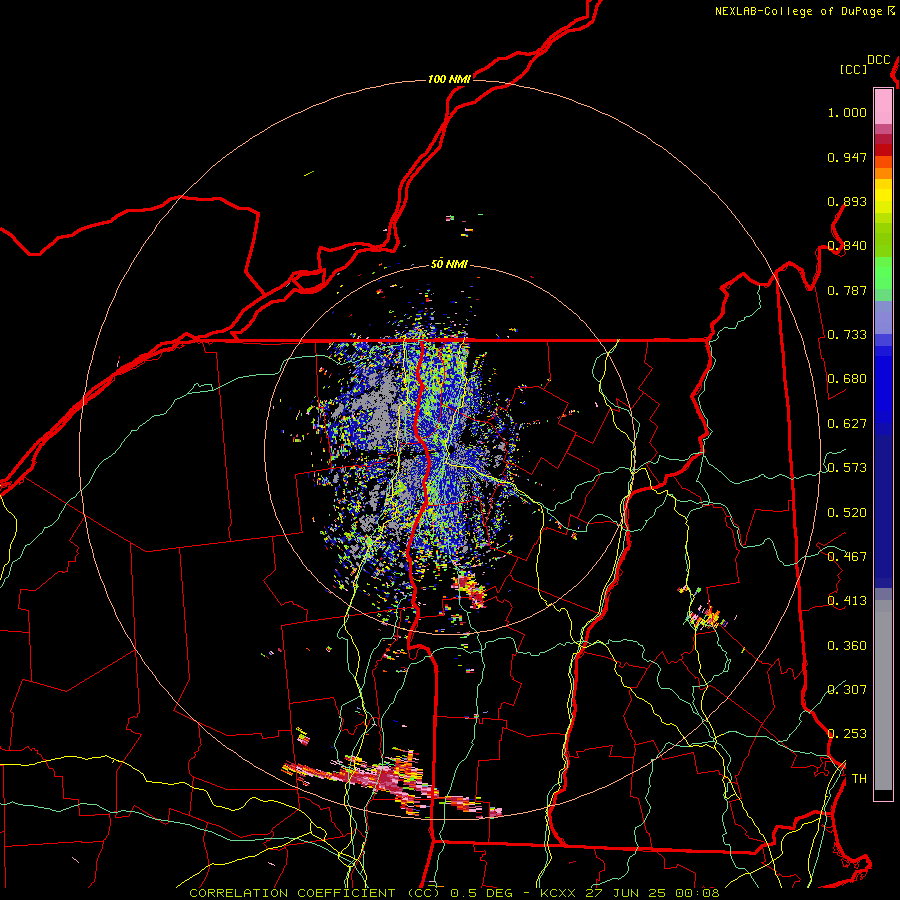The height and width of the screenshot is (900, 900).
Task: Click the [CC] units label
Action: pyautogui.click(x=853, y=69)
